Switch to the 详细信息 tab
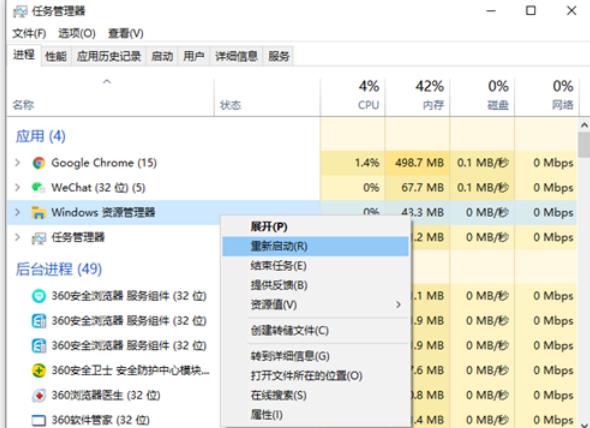The height and width of the screenshot is (428, 590). click(236, 56)
